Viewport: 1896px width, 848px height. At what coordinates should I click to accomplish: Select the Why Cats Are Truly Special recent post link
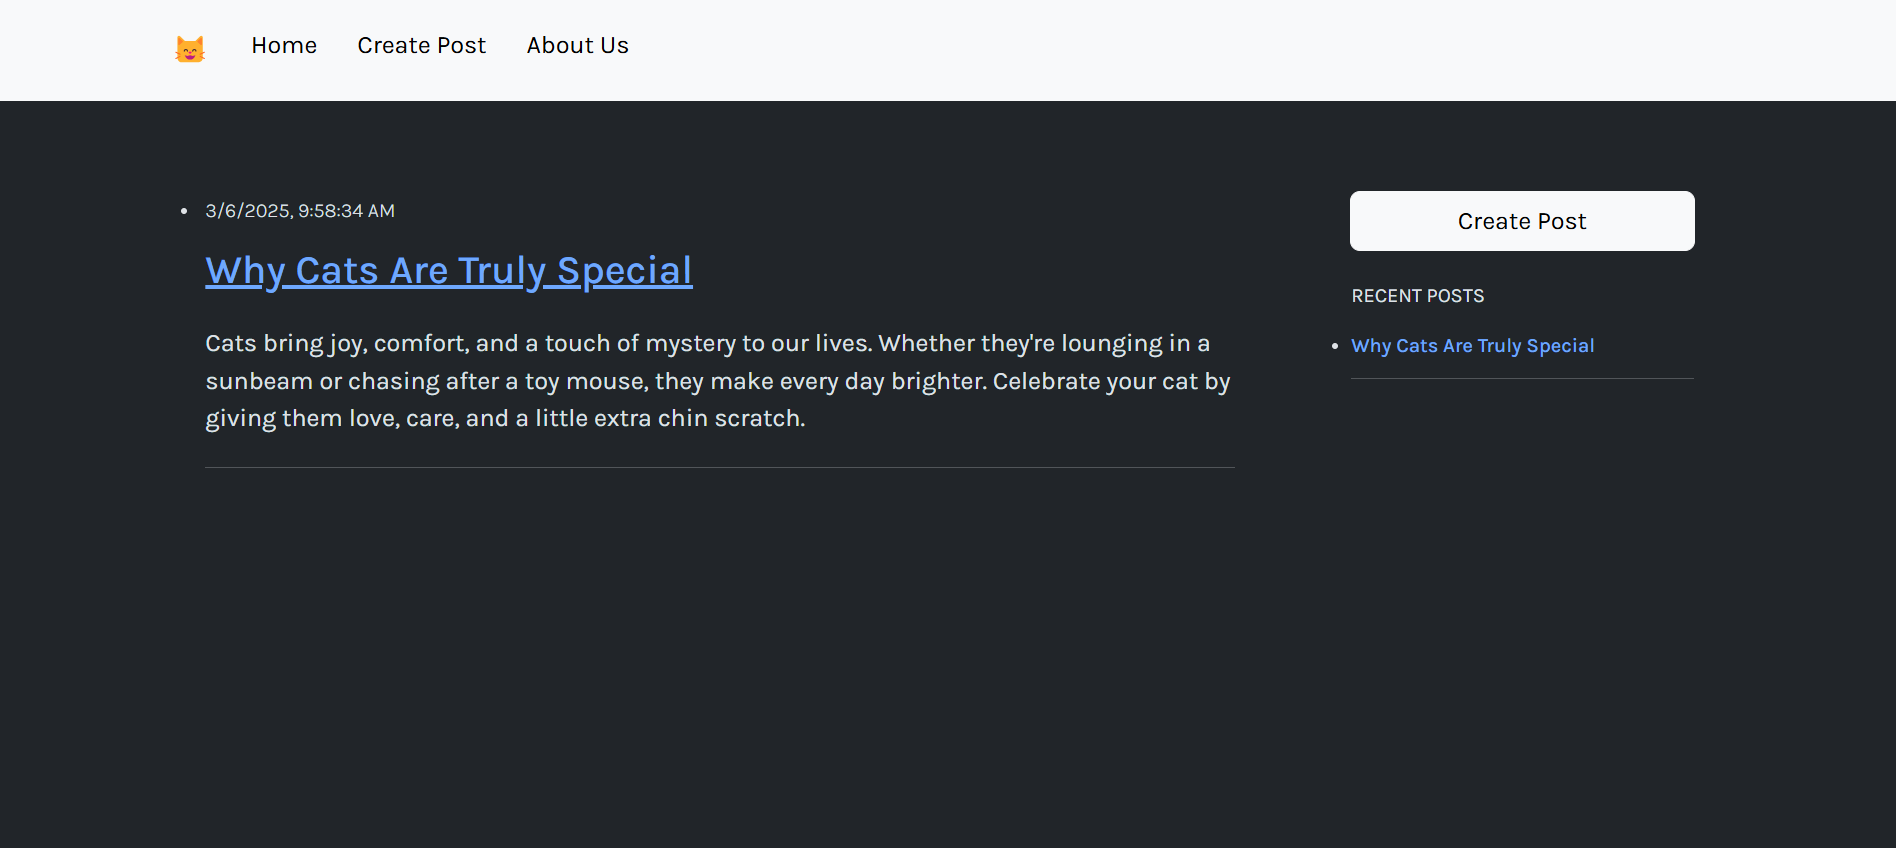[x=1472, y=346]
